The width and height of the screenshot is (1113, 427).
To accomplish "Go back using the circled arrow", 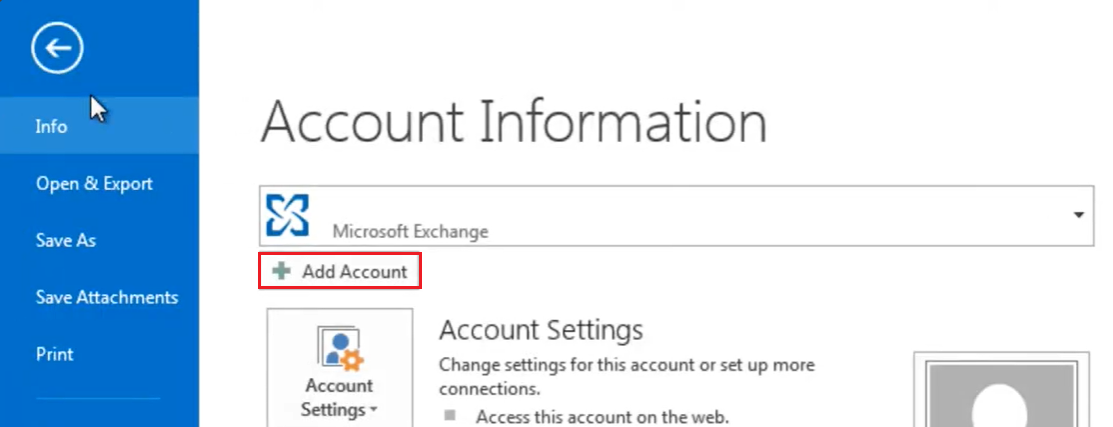I will (x=57, y=47).
